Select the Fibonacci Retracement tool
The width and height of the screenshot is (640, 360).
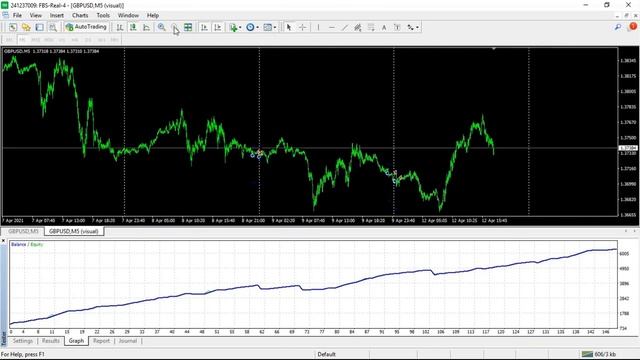click(371, 27)
